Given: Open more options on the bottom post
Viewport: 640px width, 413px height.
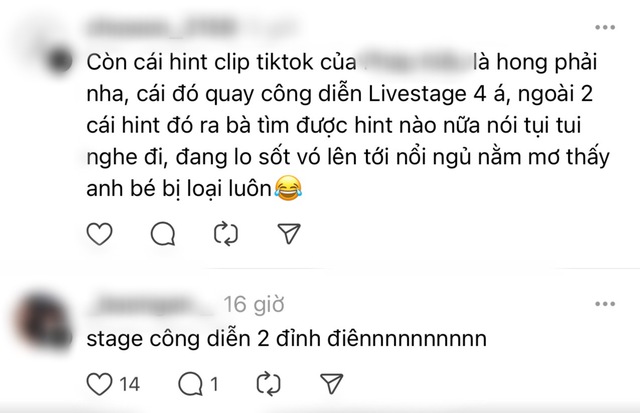Looking at the screenshot, I should tap(603, 303).
